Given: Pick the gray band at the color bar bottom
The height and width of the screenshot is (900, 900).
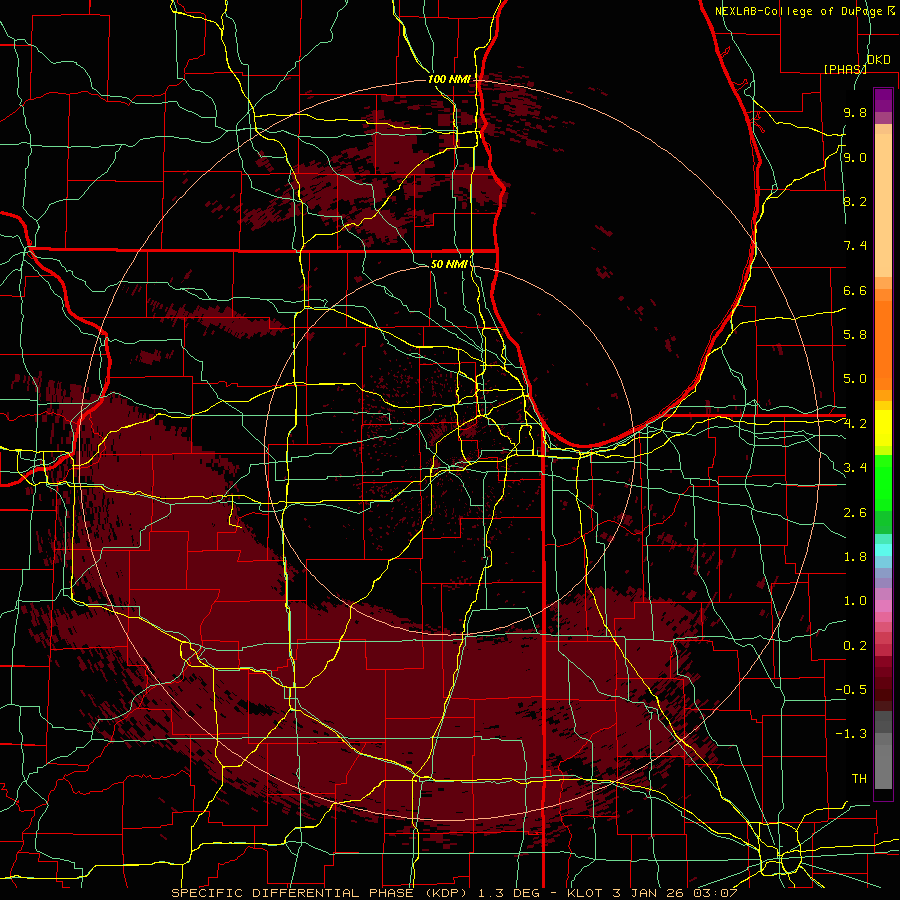Looking at the screenshot, I should coord(883,766).
